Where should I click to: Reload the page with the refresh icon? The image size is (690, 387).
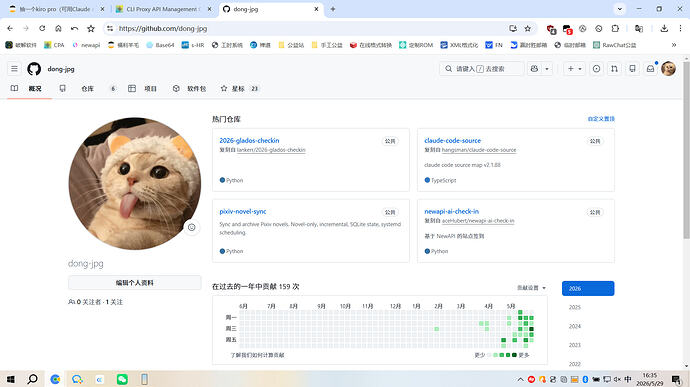[x=42, y=28]
